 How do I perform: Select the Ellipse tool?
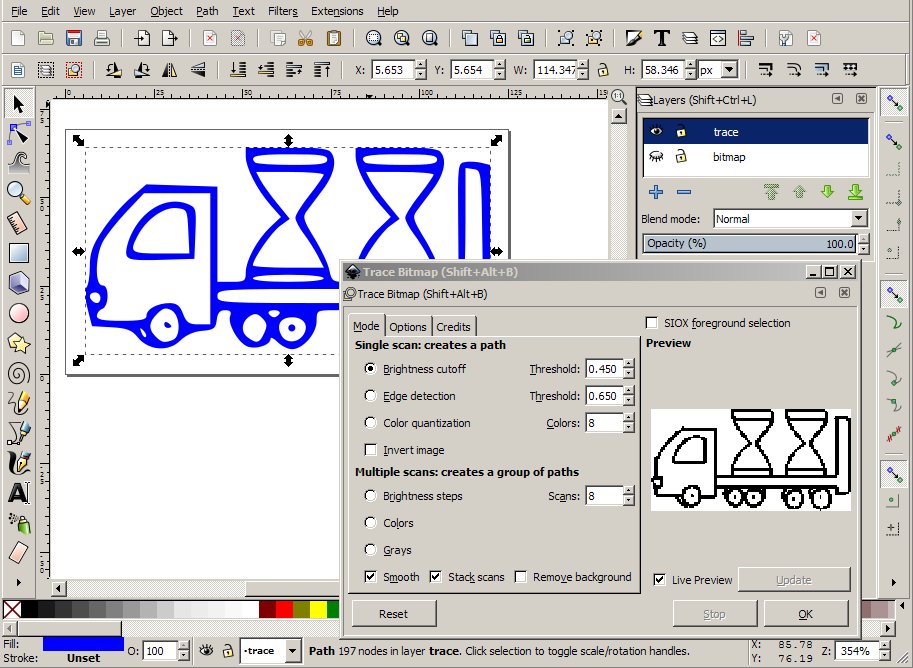point(16,311)
